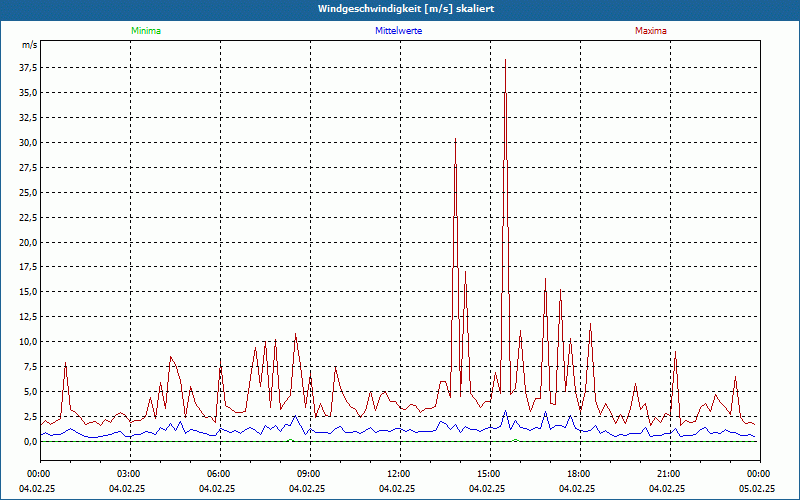Click the 09:00 time axis label
Image resolution: width=800 pixels, height=500 pixels.
click(x=309, y=473)
